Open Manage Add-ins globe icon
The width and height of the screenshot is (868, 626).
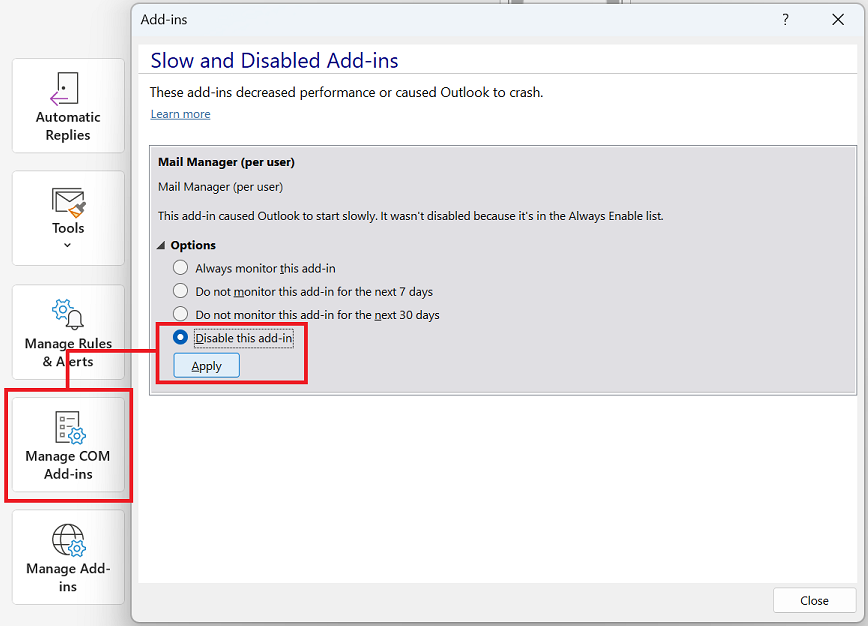[68, 541]
